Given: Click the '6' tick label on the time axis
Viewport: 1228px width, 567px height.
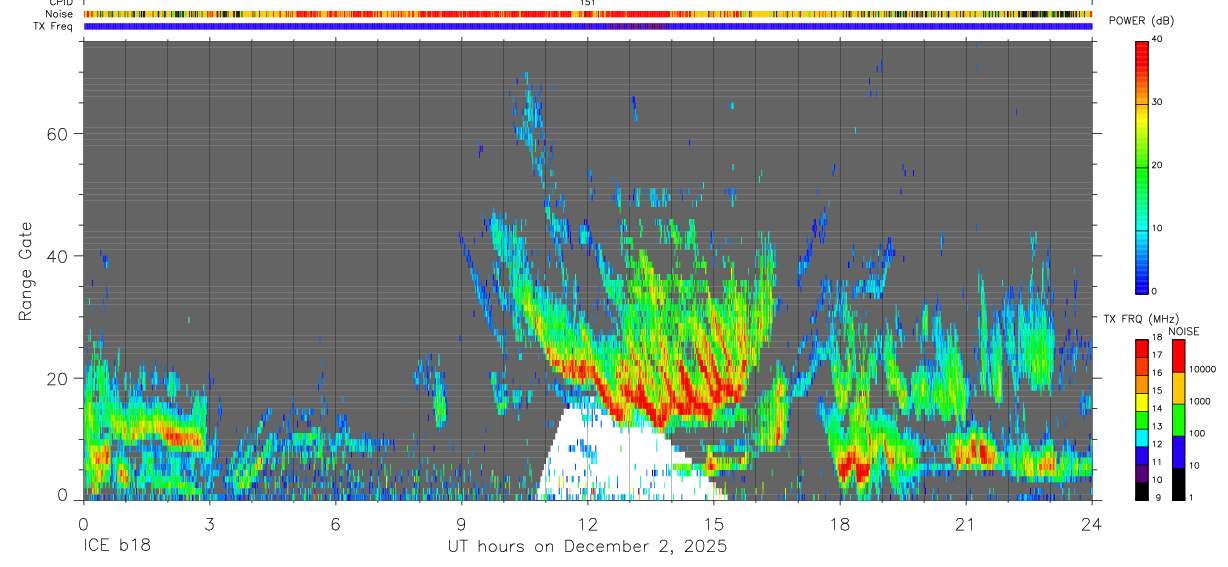Looking at the screenshot, I should point(335,524).
